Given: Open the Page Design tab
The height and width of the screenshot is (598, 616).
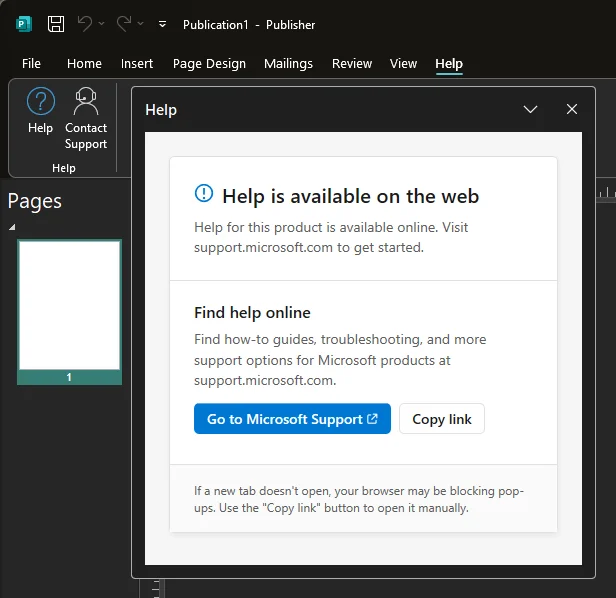Looking at the screenshot, I should point(209,64).
